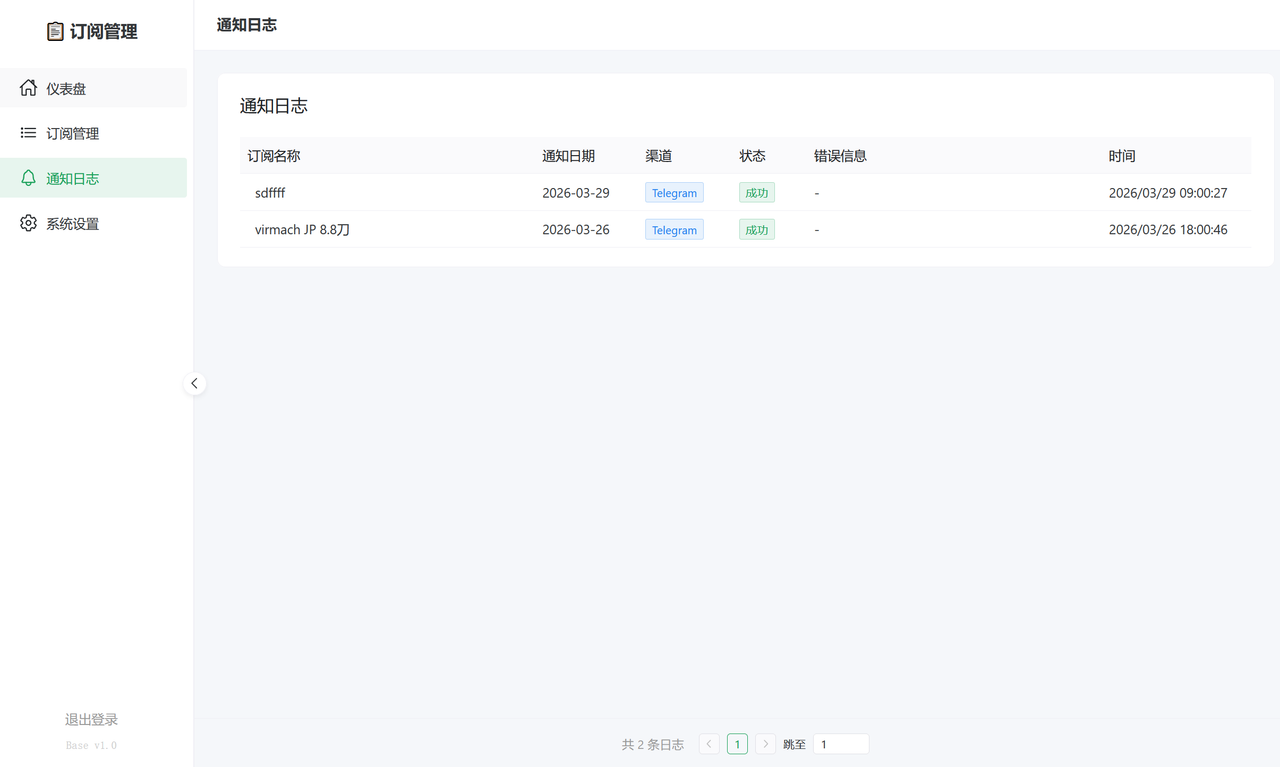Click the clipboard logo icon beside 订阅管理 title

[x=55, y=31]
